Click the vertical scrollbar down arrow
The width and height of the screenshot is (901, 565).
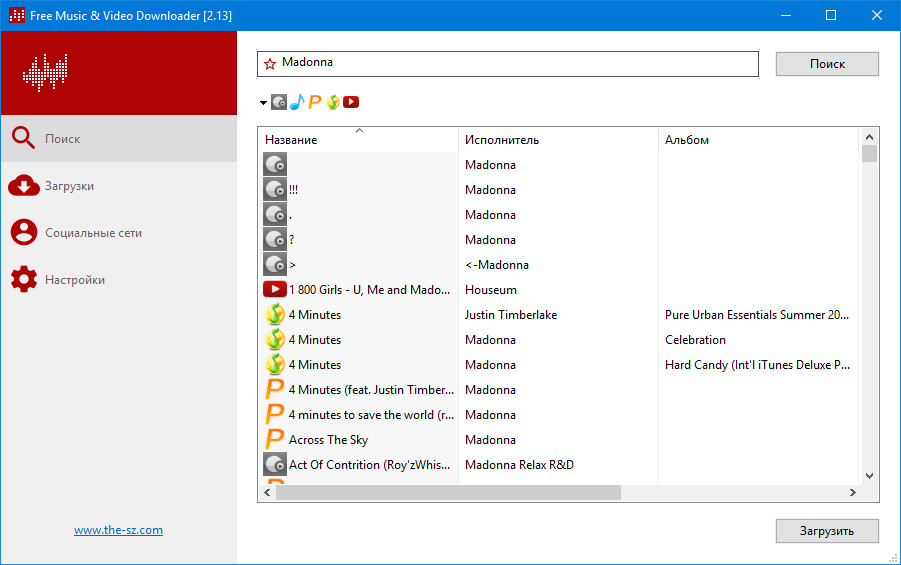(869, 476)
